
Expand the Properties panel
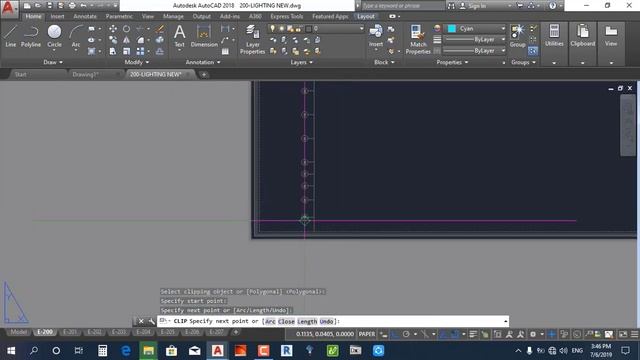point(452,62)
